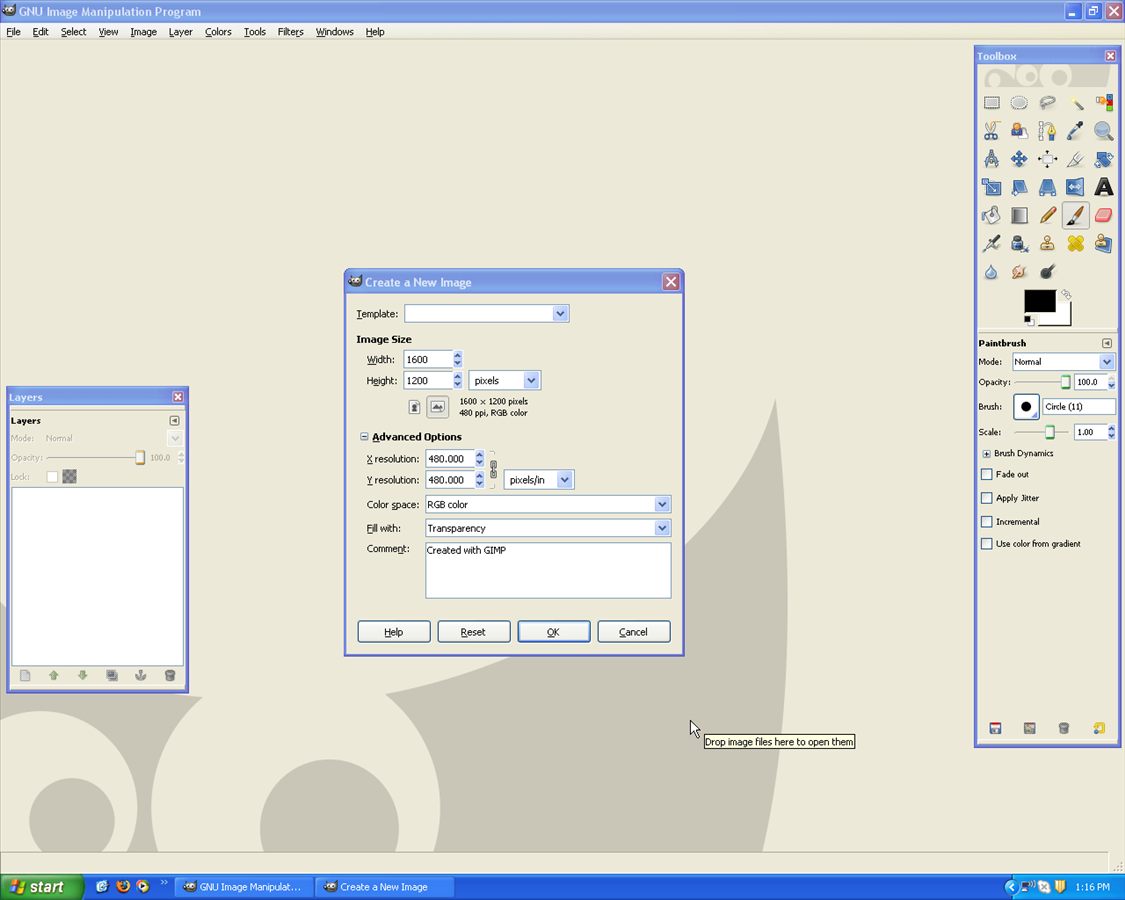This screenshot has width=1125, height=900.
Task: Select the Heal tool
Action: (x=1075, y=243)
